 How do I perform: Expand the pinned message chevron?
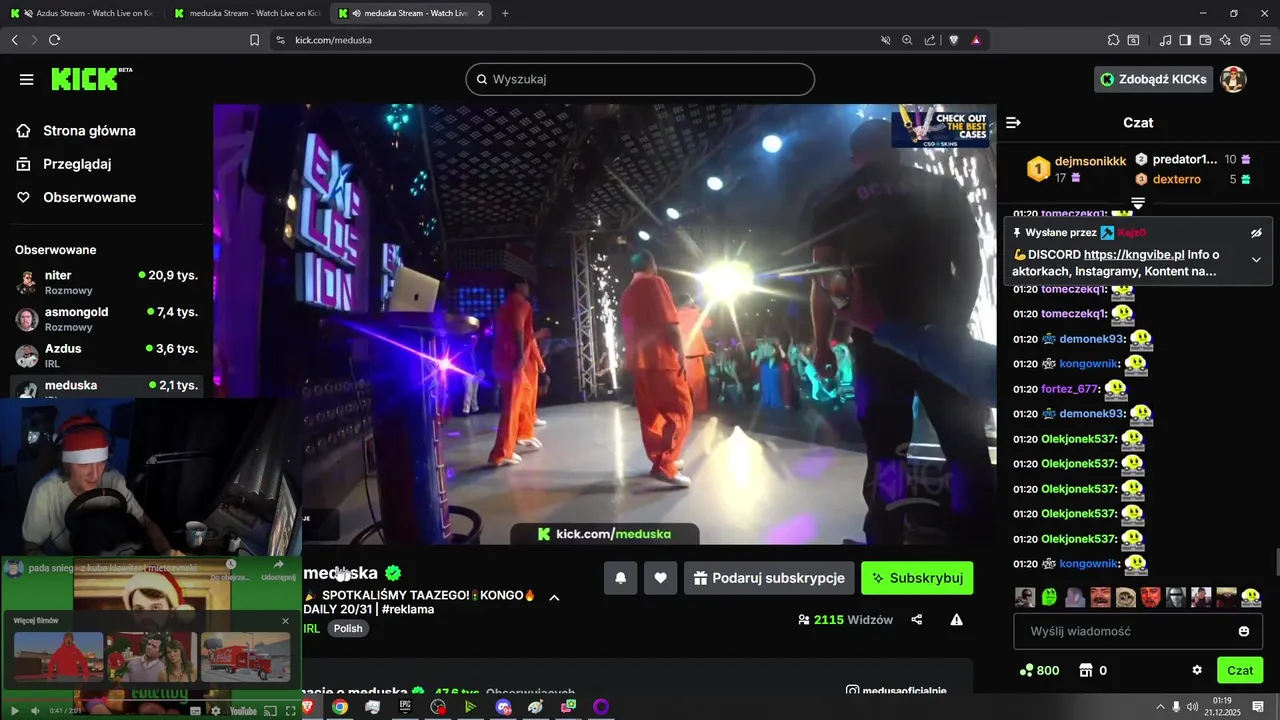[1256, 259]
